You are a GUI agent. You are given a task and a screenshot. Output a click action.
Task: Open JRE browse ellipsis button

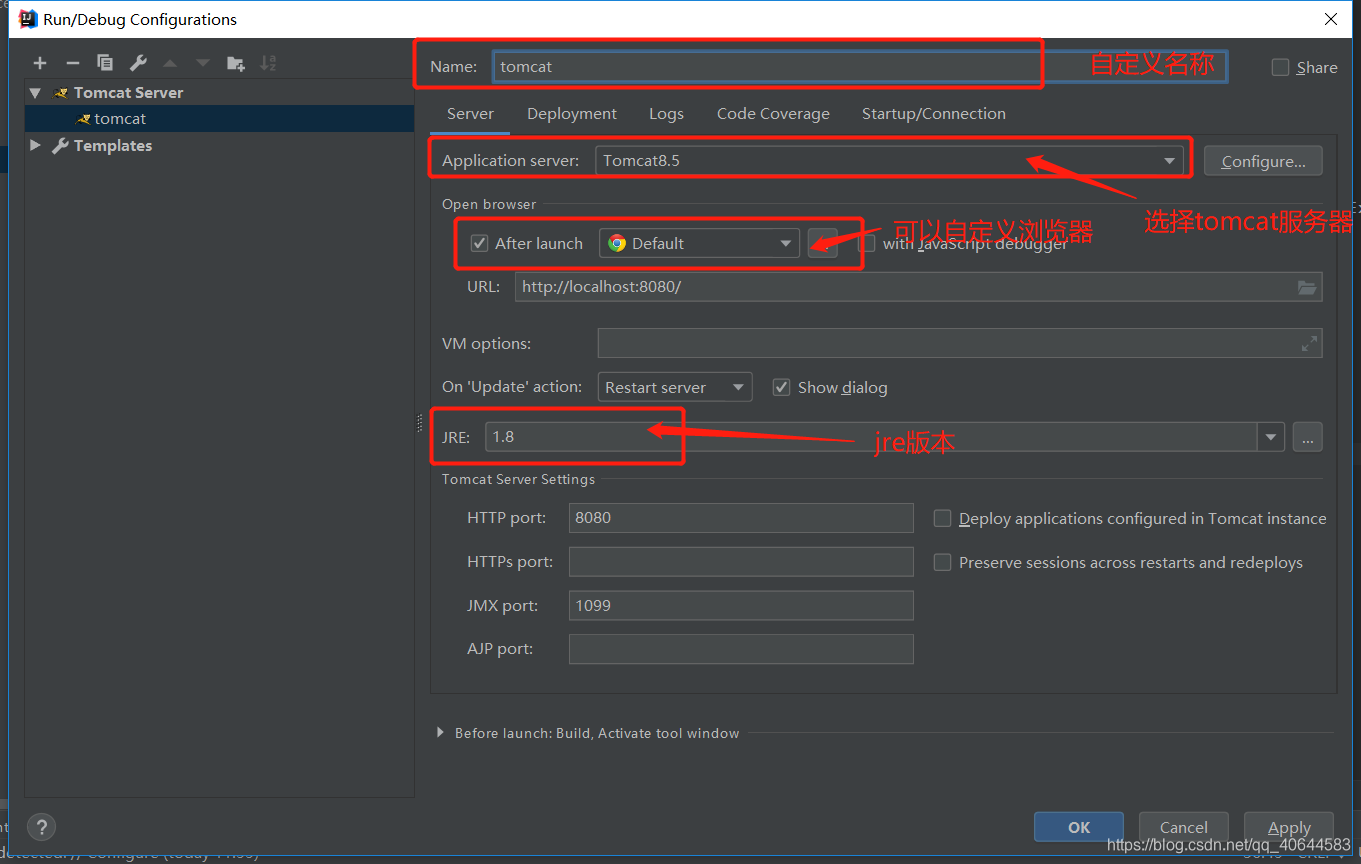pos(1307,437)
